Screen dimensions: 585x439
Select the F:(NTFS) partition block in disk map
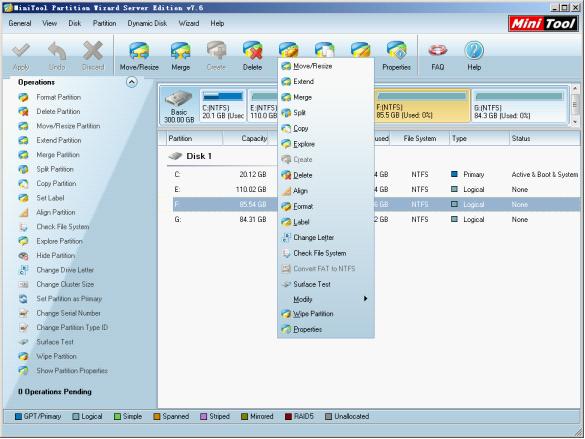coord(422,106)
